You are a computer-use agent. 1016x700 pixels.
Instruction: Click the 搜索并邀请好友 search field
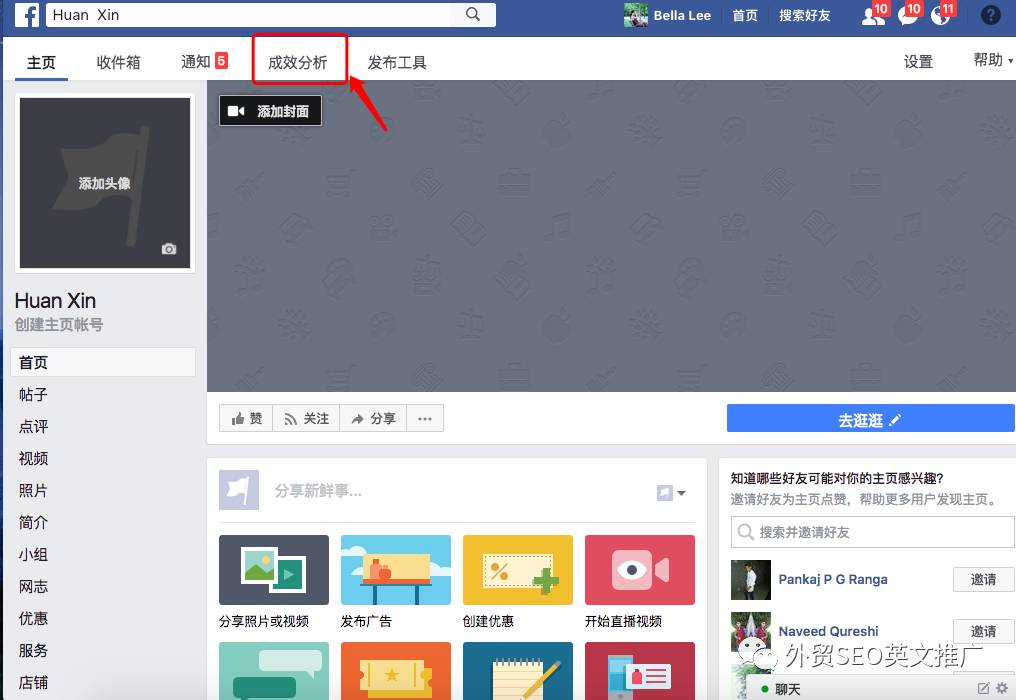click(x=872, y=532)
